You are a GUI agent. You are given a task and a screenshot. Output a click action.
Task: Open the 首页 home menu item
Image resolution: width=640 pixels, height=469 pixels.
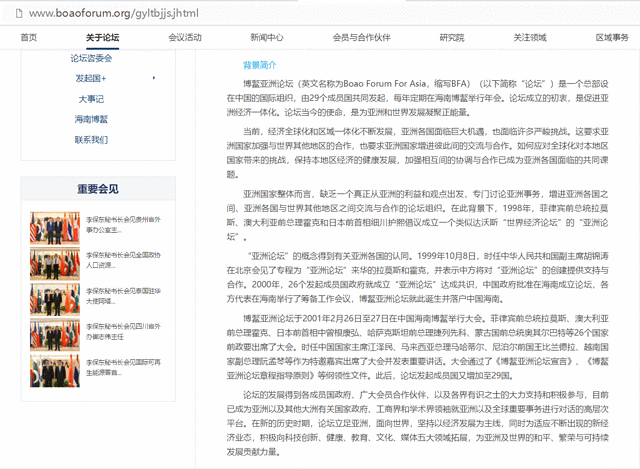click(x=29, y=37)
